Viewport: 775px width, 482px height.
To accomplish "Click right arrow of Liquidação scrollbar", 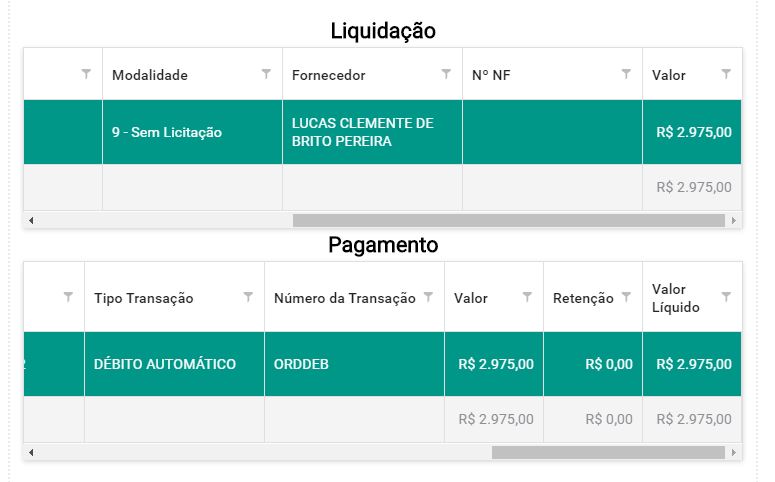I will [x=734, y=220].
